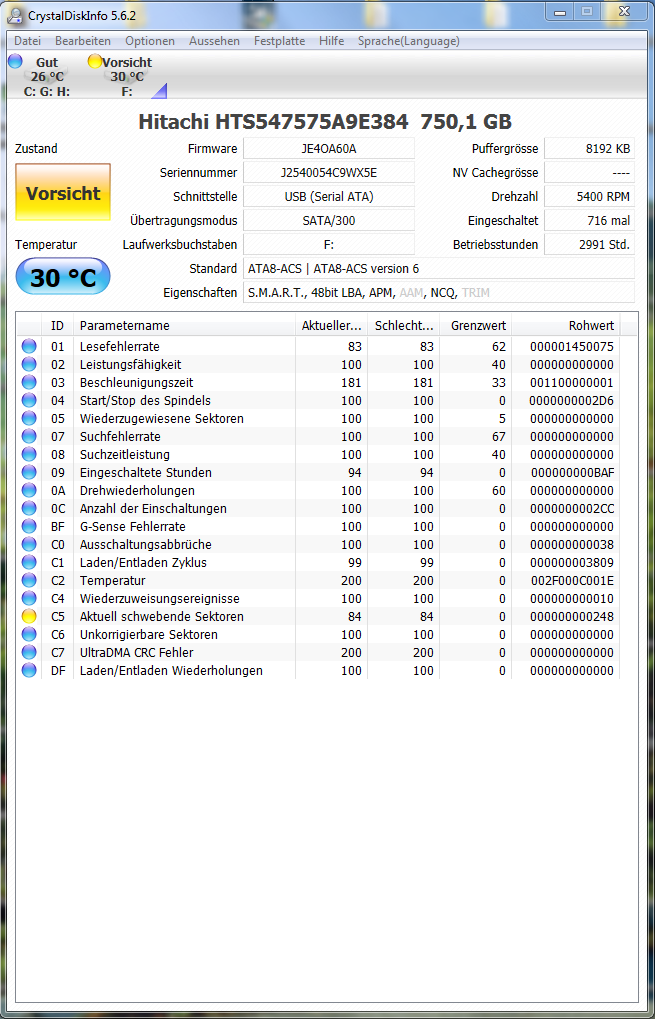This screenshot has height=1019, width=655.
Task: Click the status circle of Beschleunigungszeit row
Action: pos(29,382)
